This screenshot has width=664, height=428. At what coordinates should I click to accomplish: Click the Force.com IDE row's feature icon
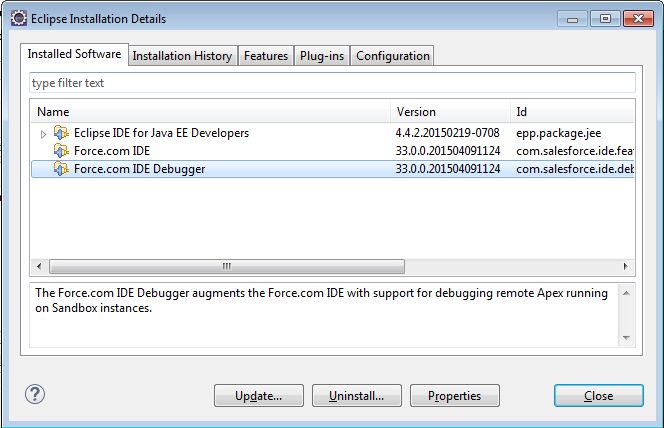pos(61,151)
